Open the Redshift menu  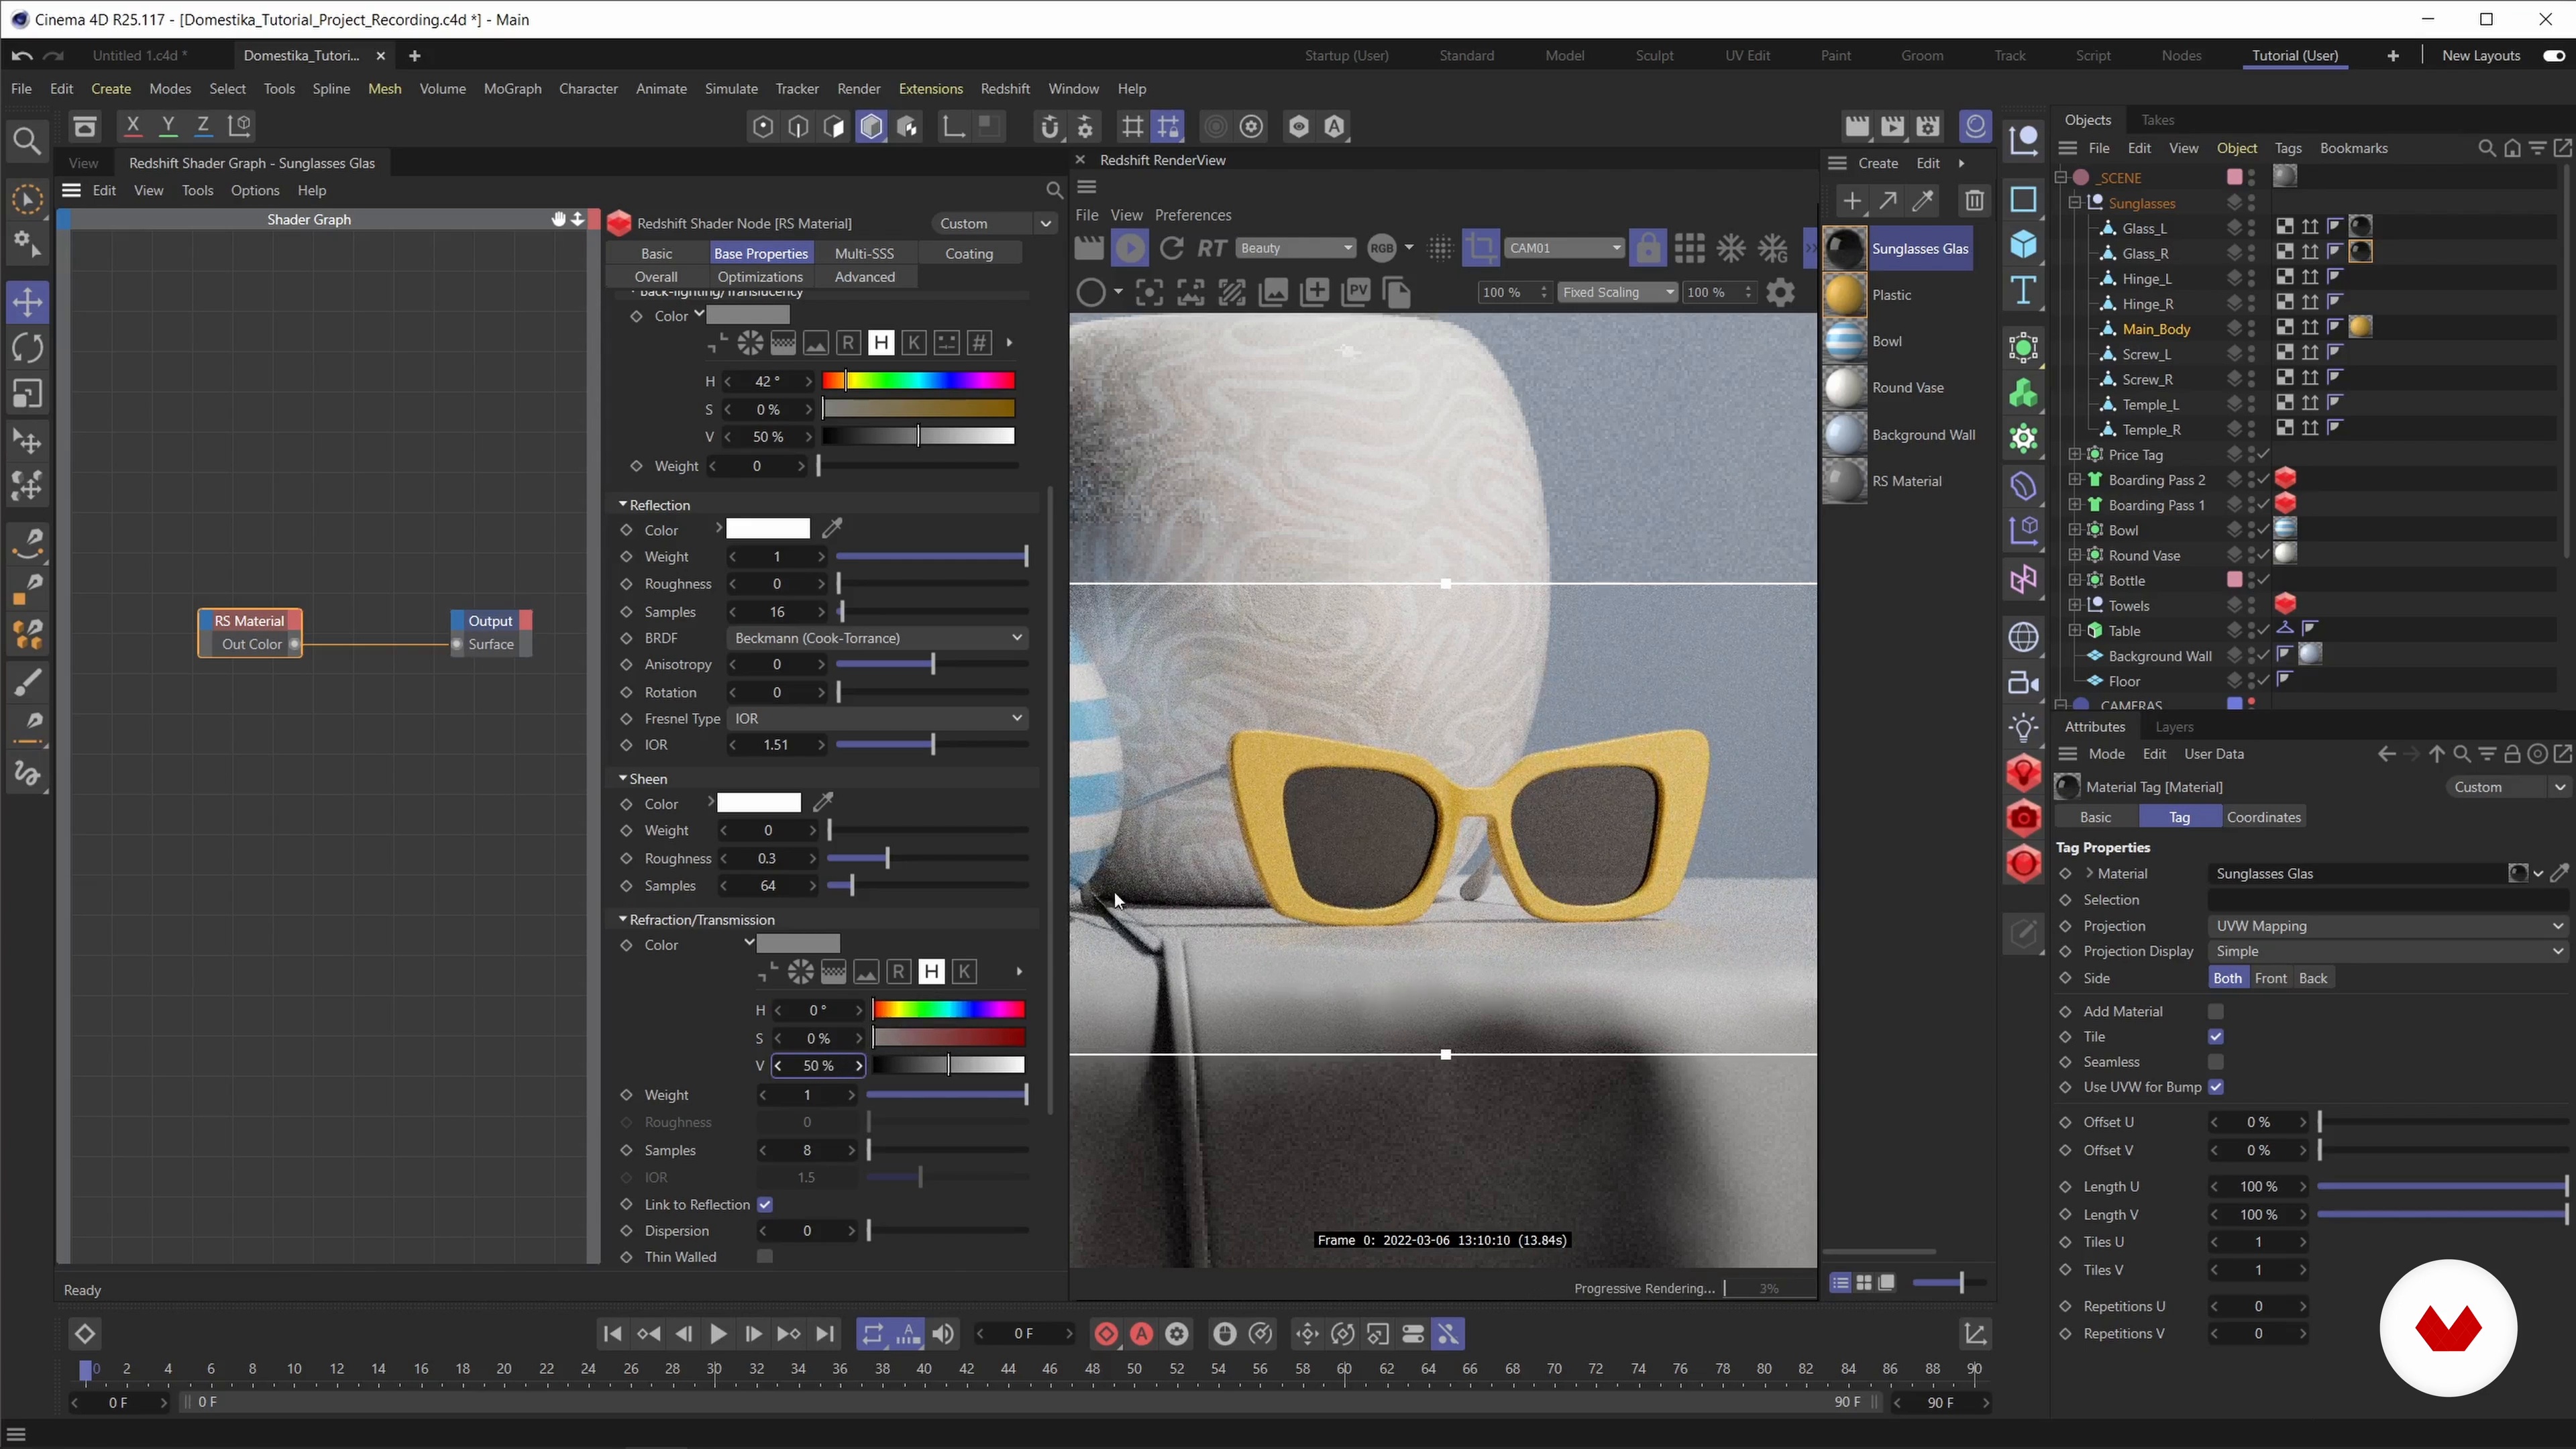click(1005, 89)
